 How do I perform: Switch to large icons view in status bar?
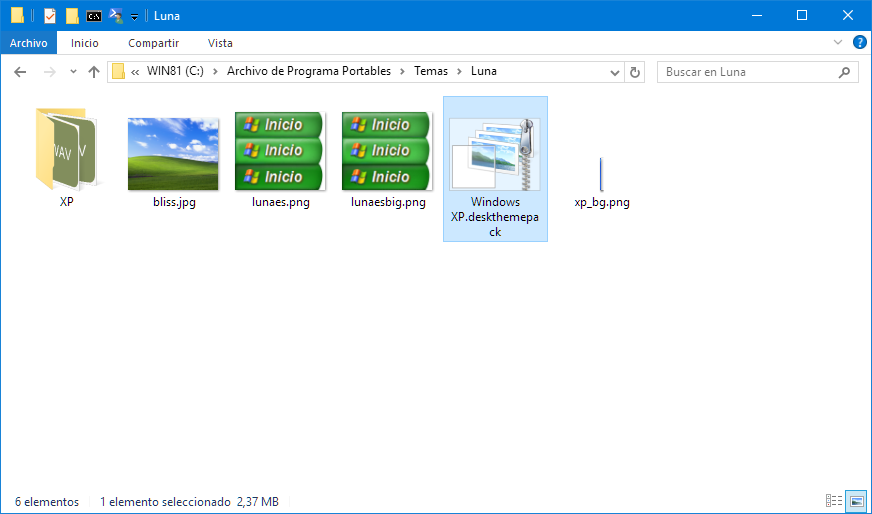[856, 501]
